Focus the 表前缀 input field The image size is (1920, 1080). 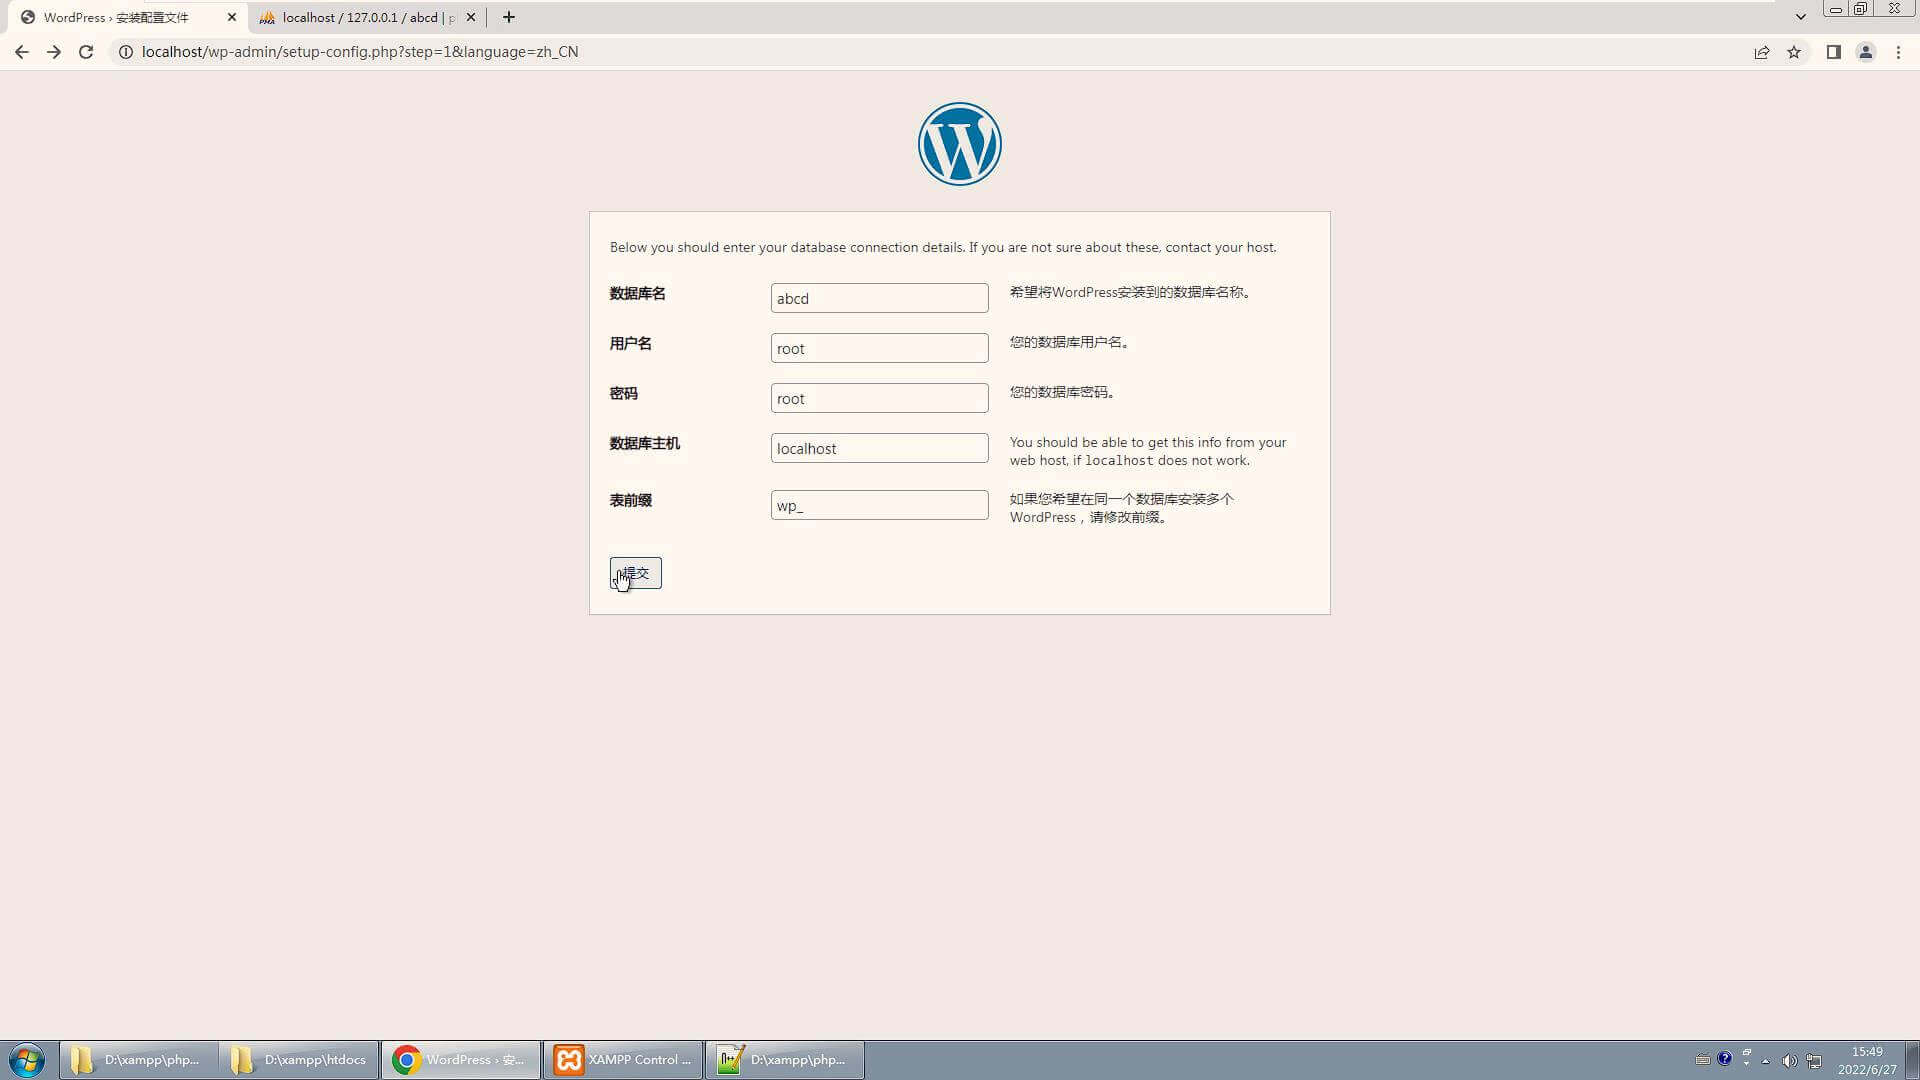[879, 505]
